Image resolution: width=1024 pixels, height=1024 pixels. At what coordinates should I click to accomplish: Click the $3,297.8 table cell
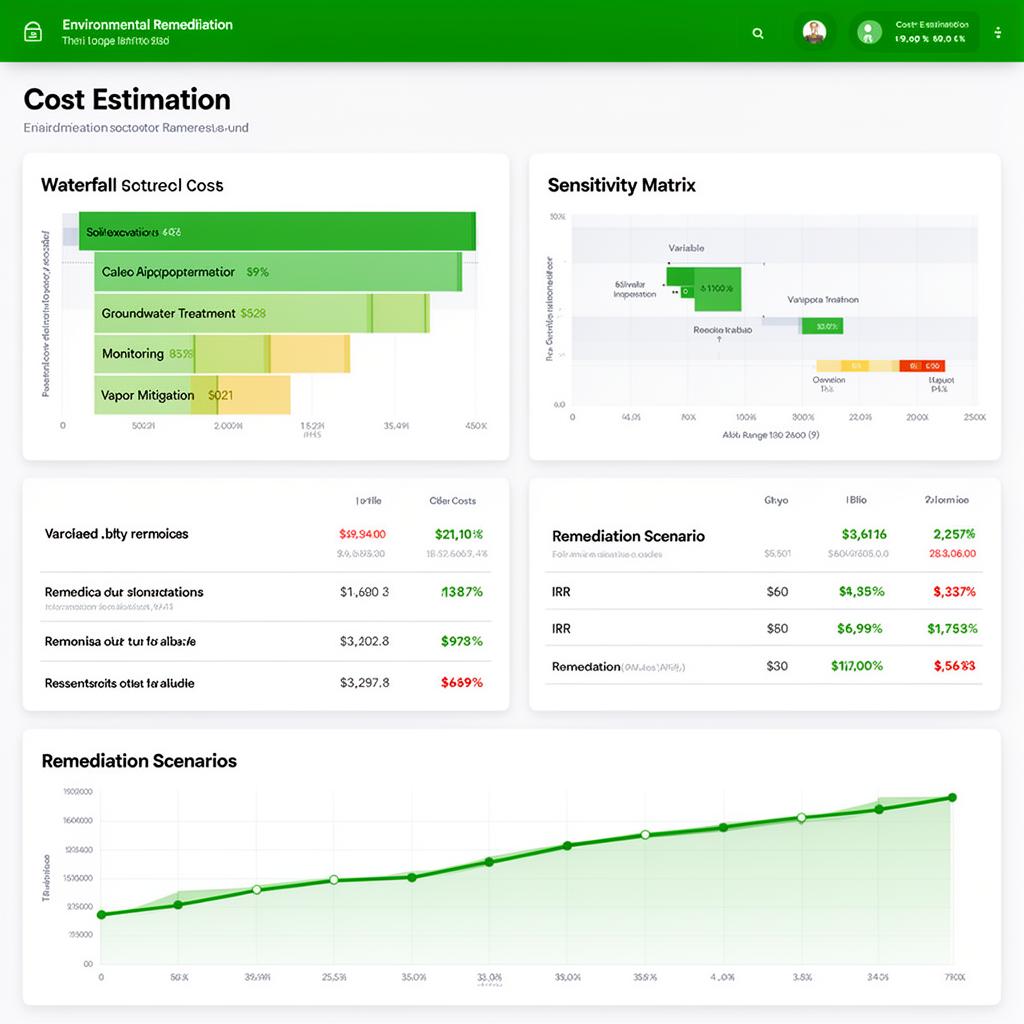pos(364,682)
